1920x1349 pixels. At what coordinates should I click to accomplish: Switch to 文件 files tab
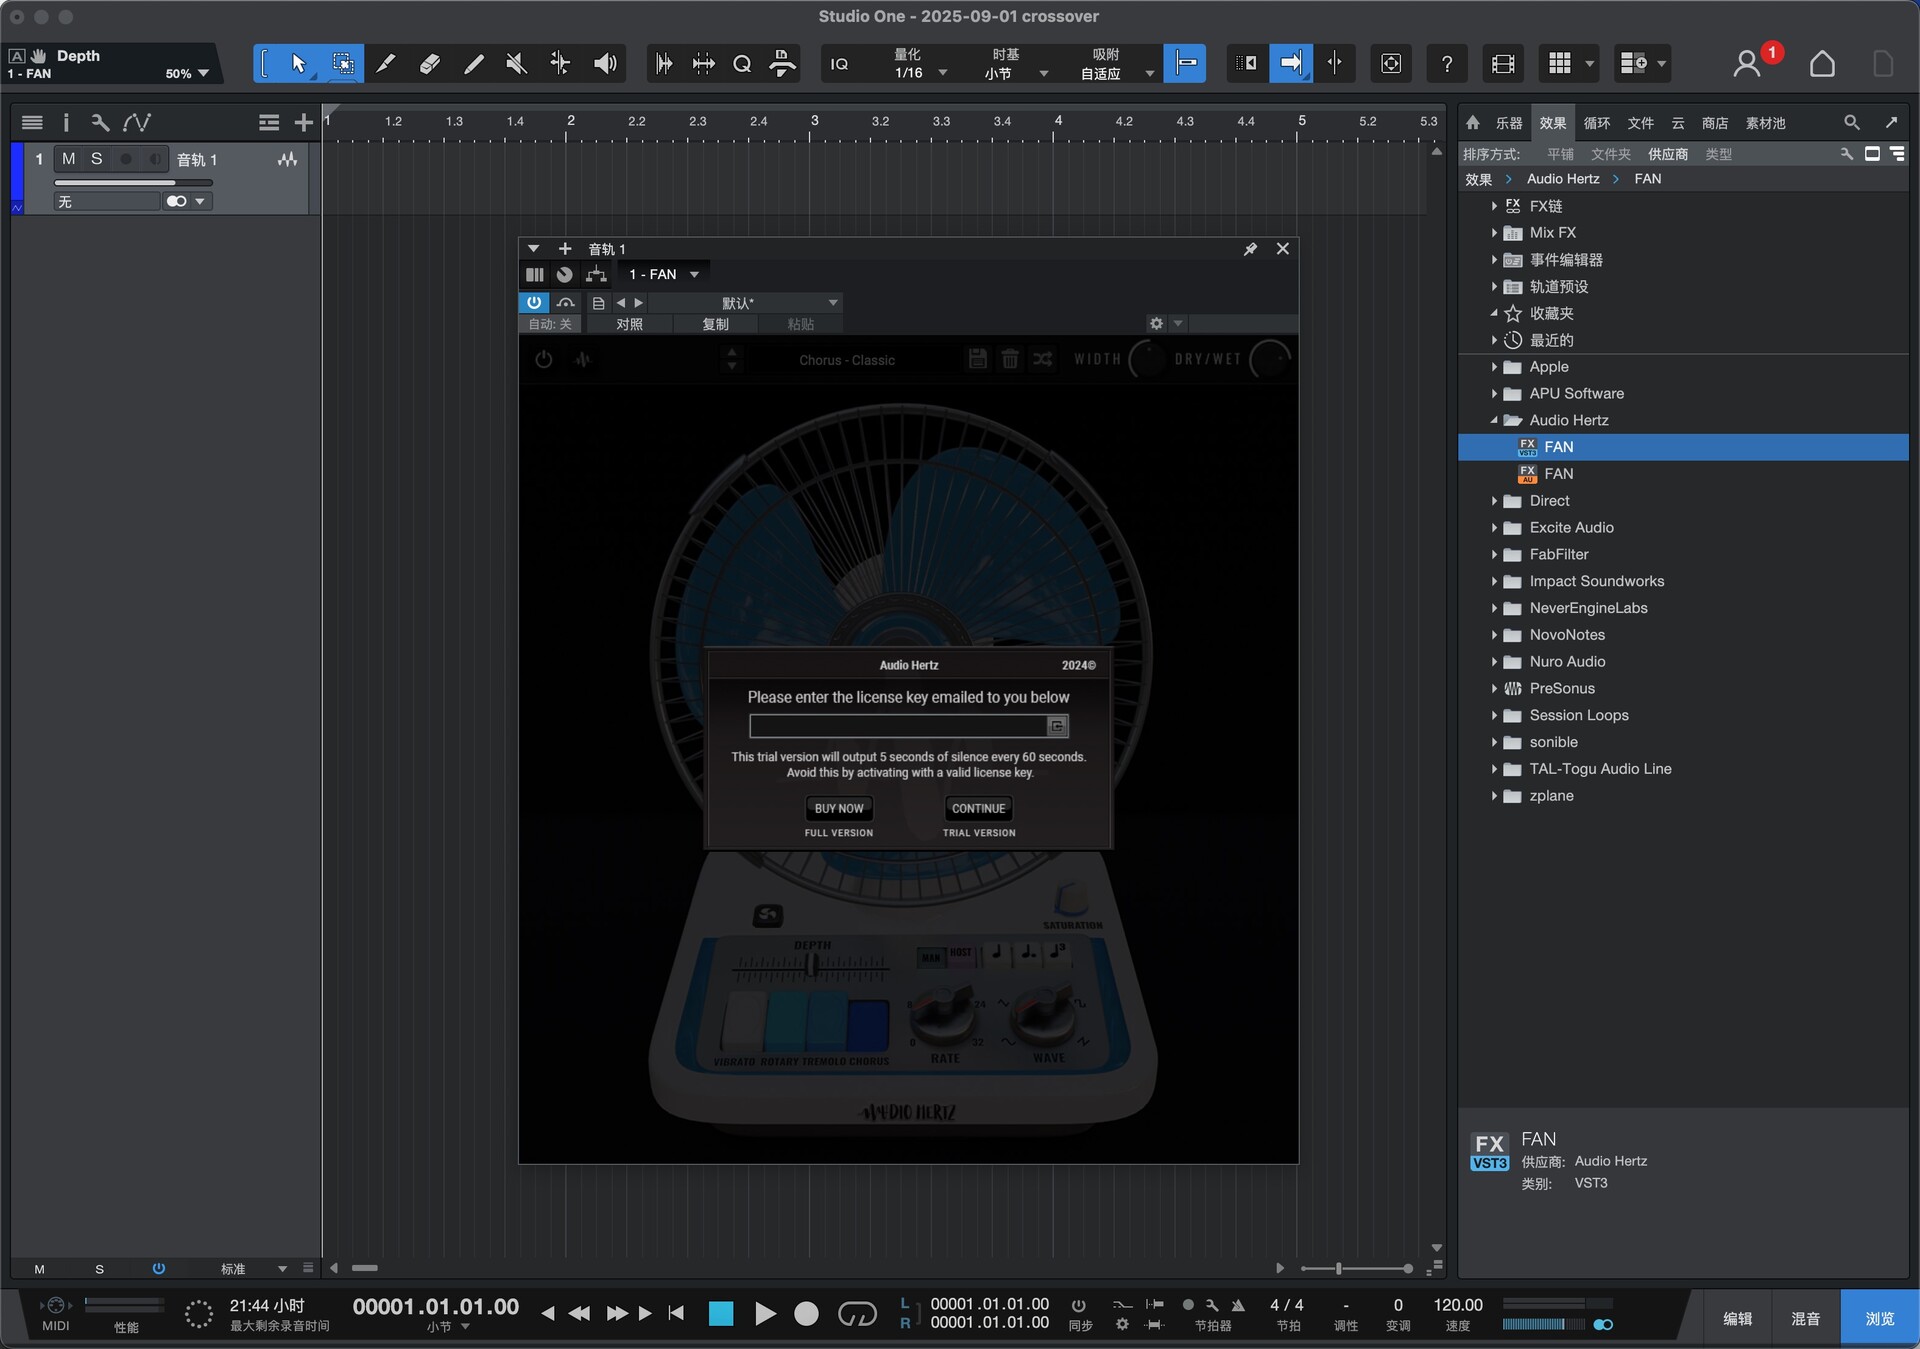1640,123
